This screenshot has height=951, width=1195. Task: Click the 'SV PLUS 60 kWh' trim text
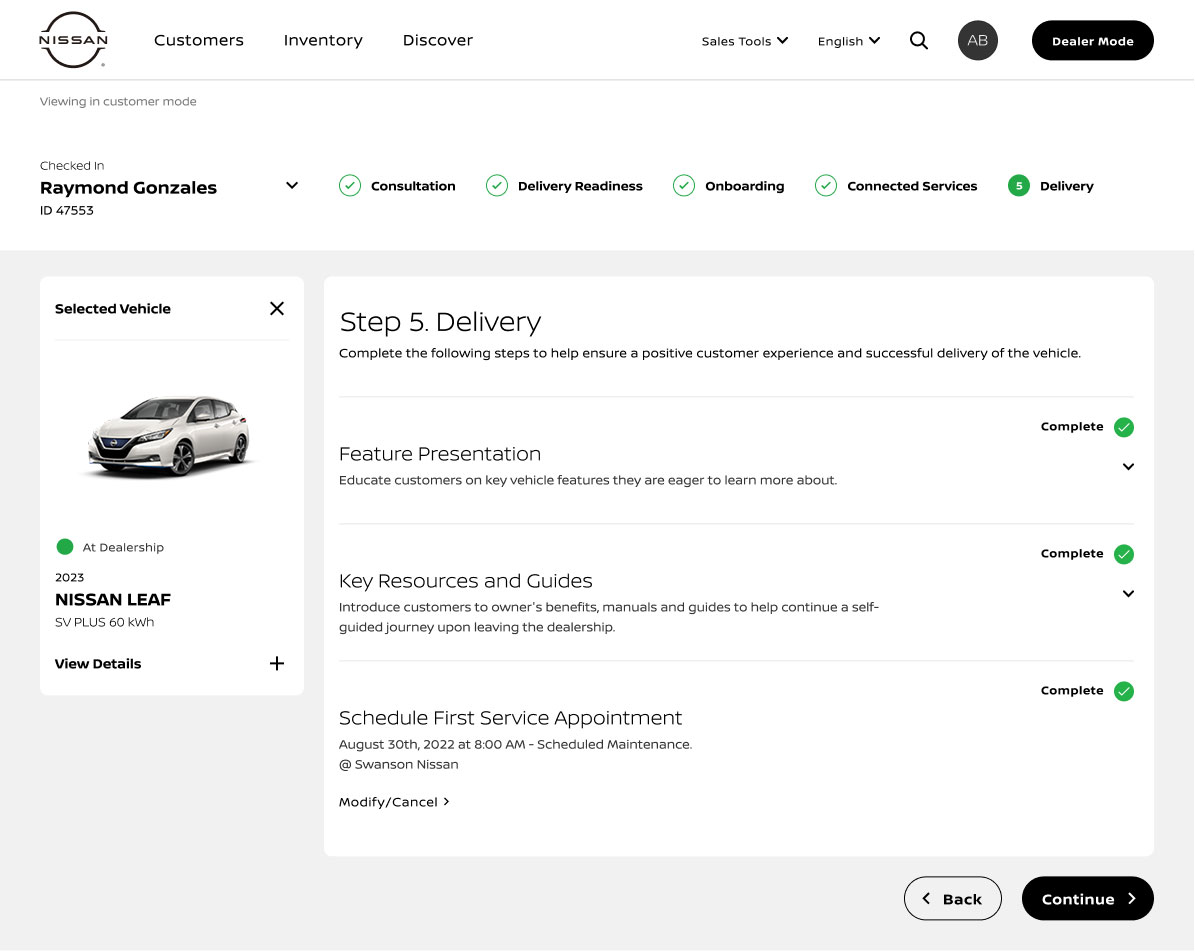[x=104, y=622]
